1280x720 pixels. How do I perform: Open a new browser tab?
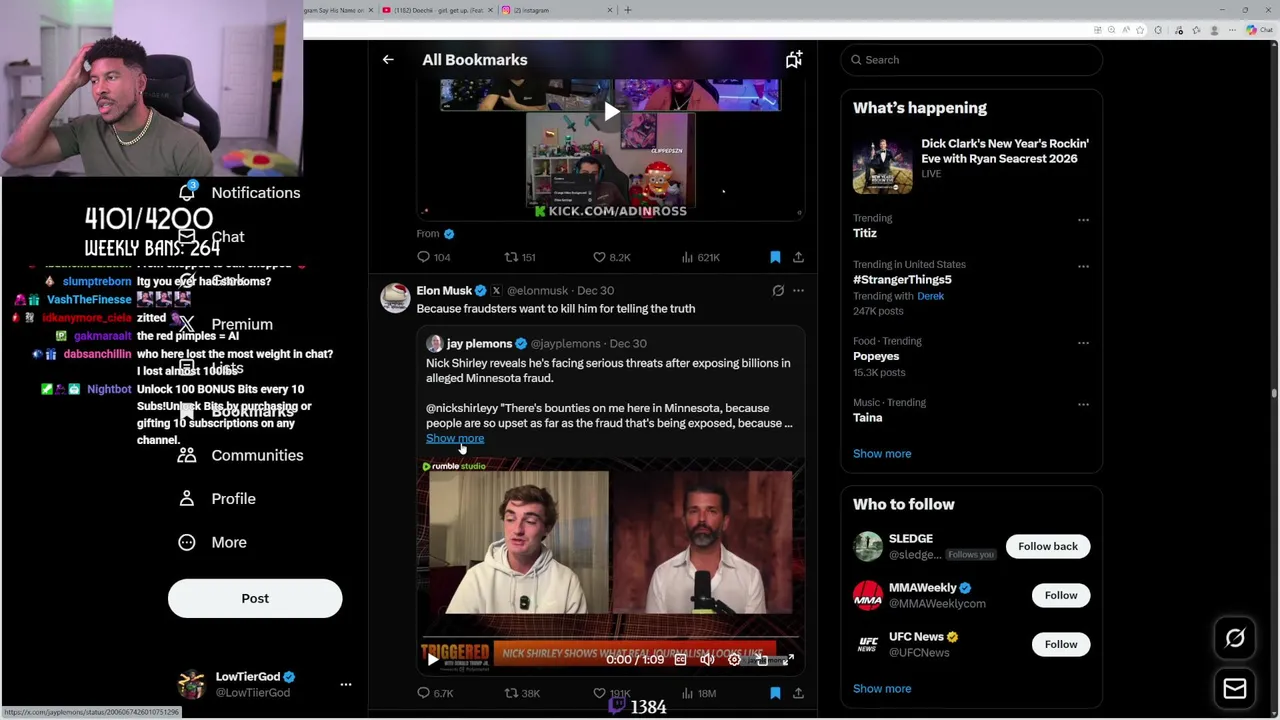click(628, 10)
